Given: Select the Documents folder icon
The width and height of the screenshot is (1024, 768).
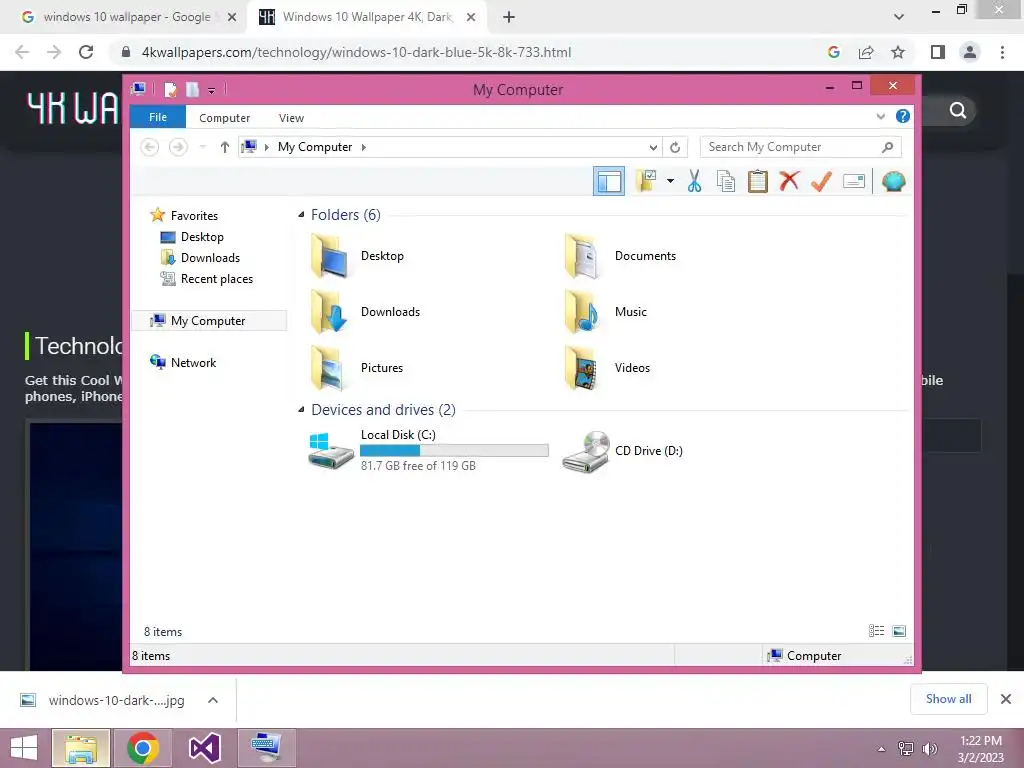Looking at the screenshot, I should [583, 256].
